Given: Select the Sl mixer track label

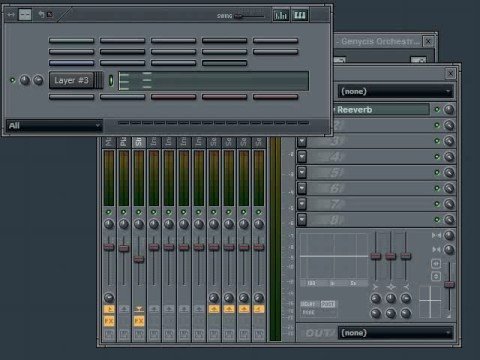Looking at the screenshot, I should point(139,142).
